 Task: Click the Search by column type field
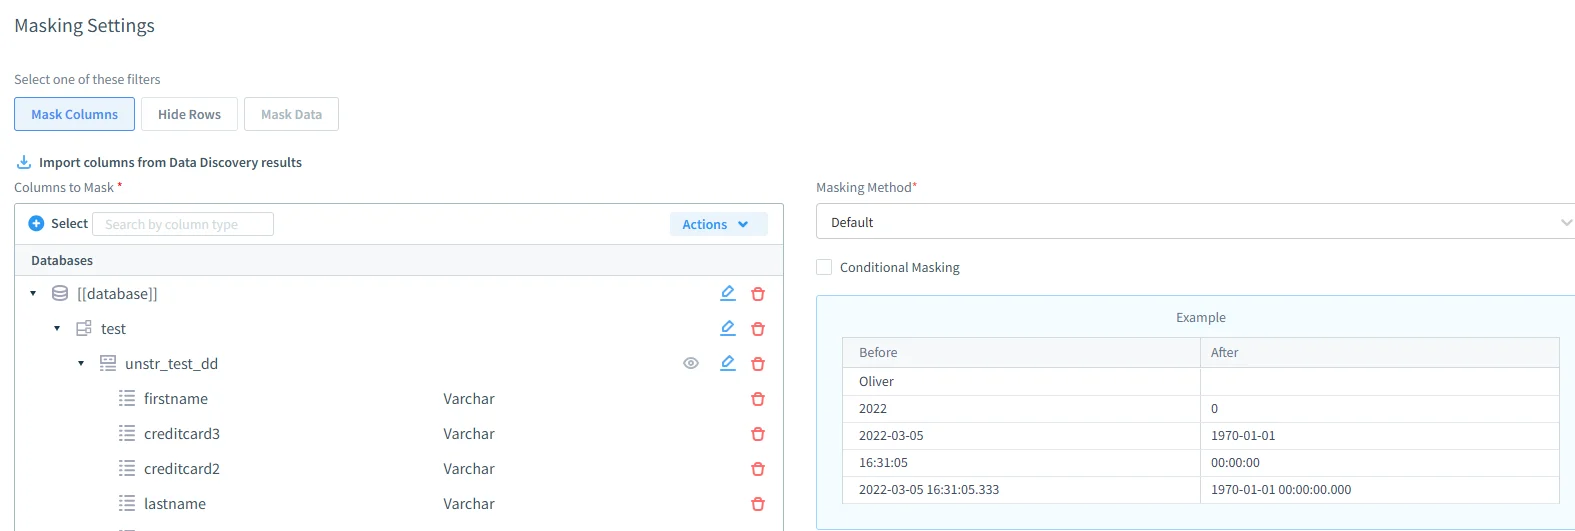coord(183,224)
